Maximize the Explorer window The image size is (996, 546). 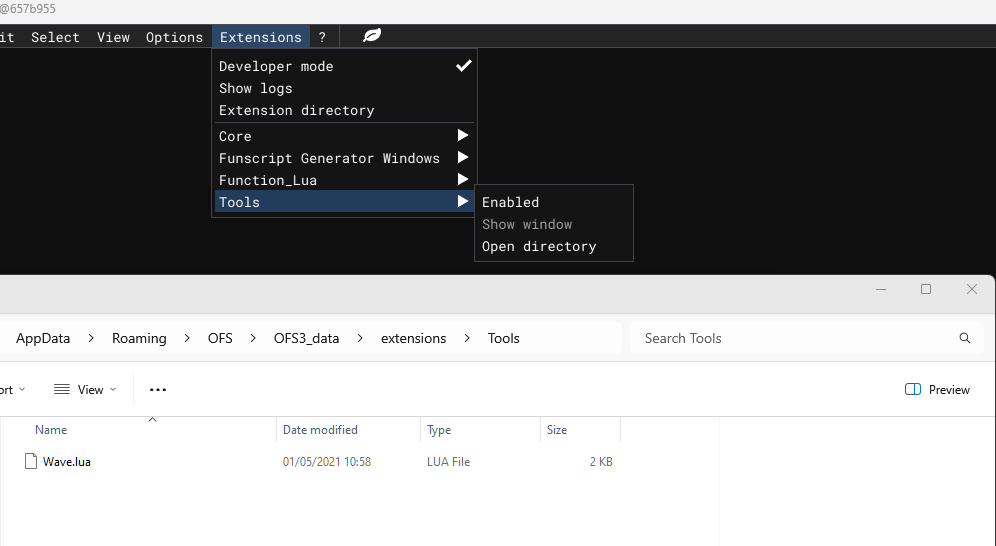pyautogui.click(x=926, y=290)
